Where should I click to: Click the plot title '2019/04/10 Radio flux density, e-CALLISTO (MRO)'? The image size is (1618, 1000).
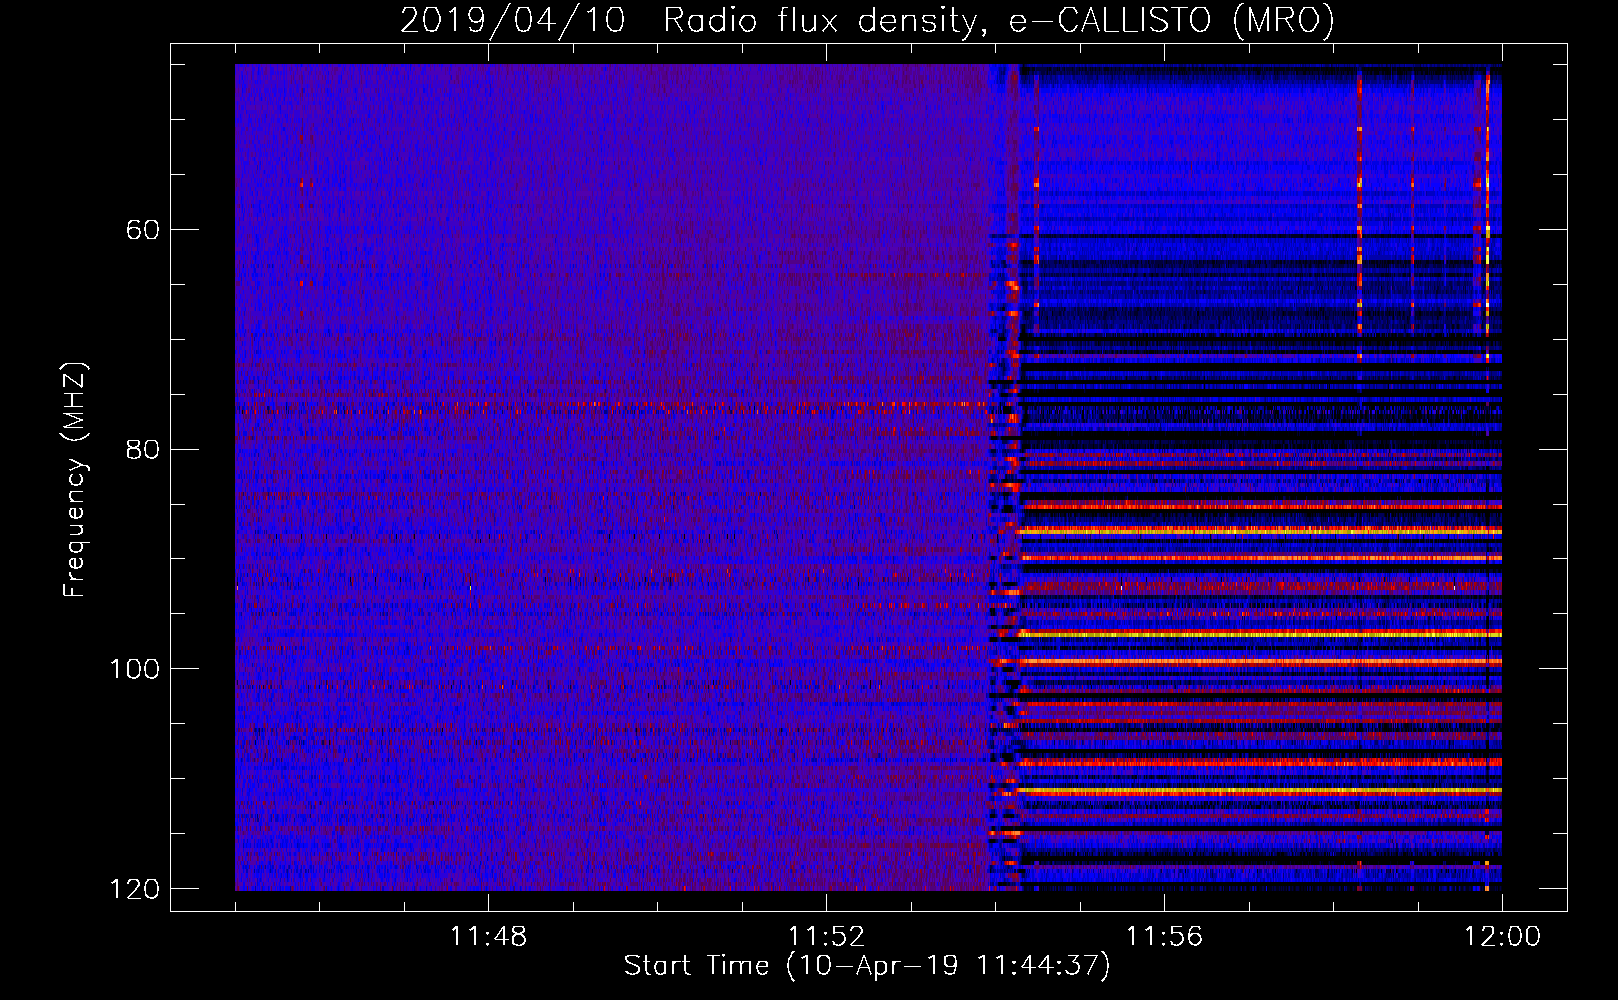click(x=867, y=20)
